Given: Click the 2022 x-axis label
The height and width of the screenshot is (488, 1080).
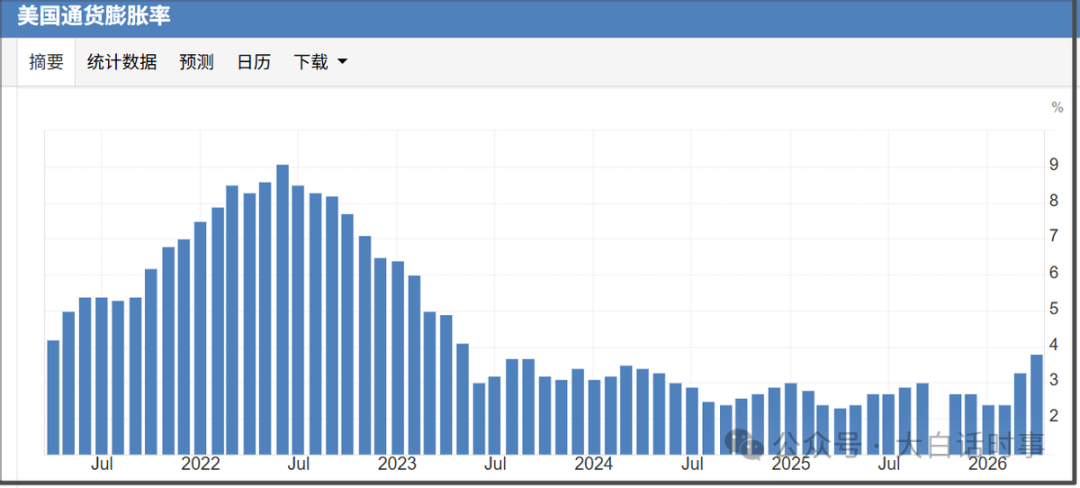Looking at the screenshot, I should click(200, 464).
